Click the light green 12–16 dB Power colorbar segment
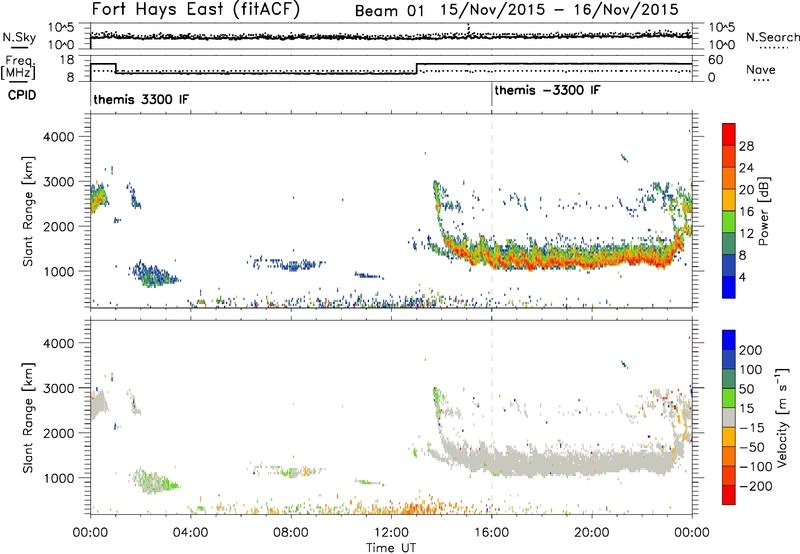The width and height of the screenshot is (800, 554). (x=729, y=221)
